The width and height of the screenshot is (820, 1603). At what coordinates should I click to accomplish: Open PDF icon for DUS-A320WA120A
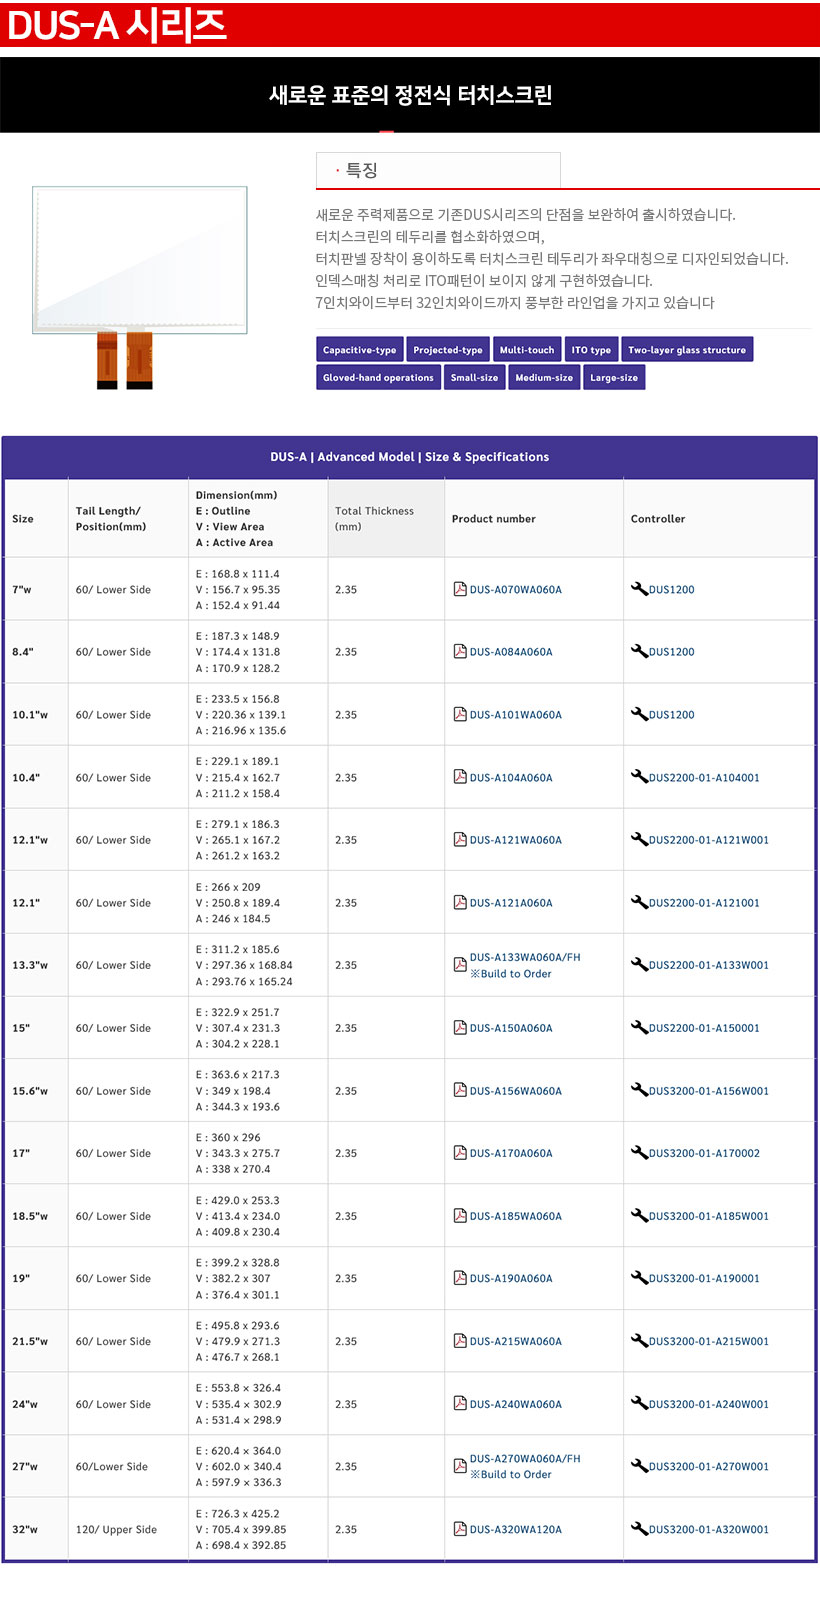coord(460,1529)
